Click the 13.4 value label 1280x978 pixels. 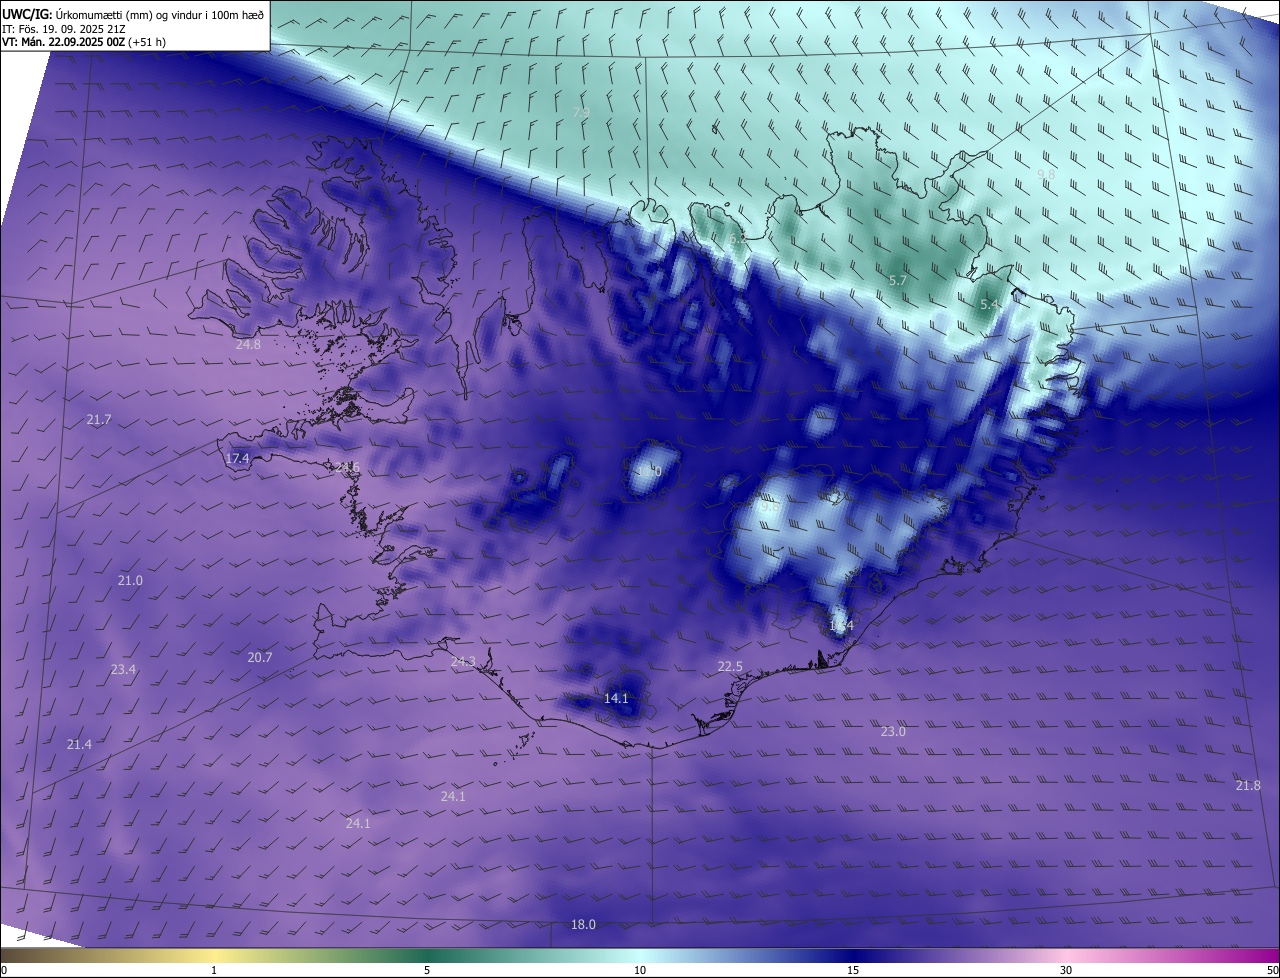[841, 627]
